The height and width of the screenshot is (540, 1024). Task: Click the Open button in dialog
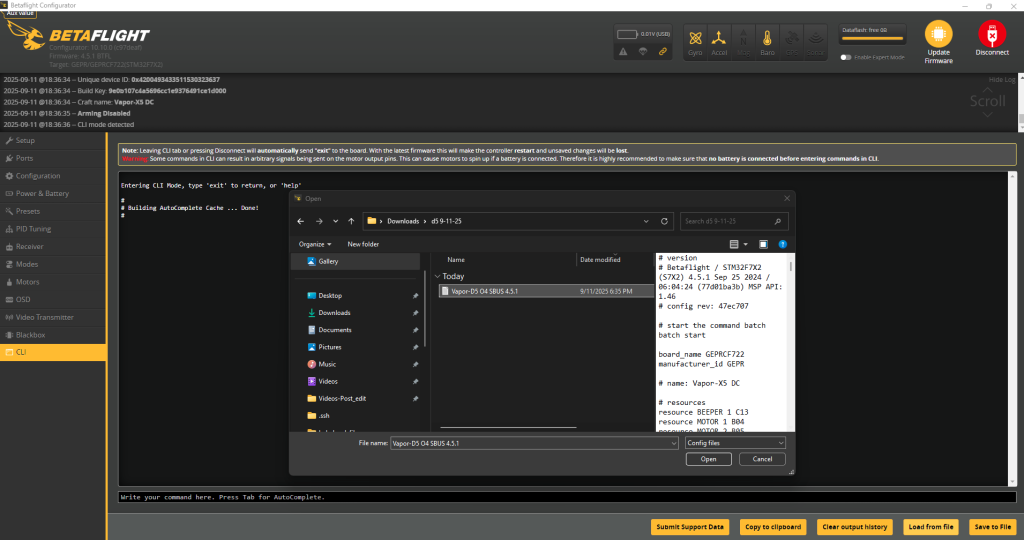click(709, 459)
